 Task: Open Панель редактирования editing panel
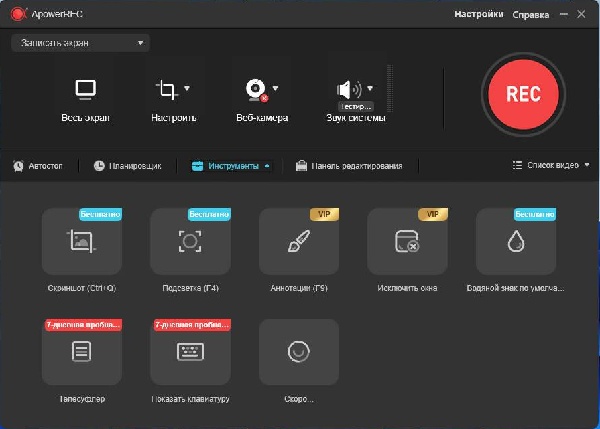coord(349,166)
